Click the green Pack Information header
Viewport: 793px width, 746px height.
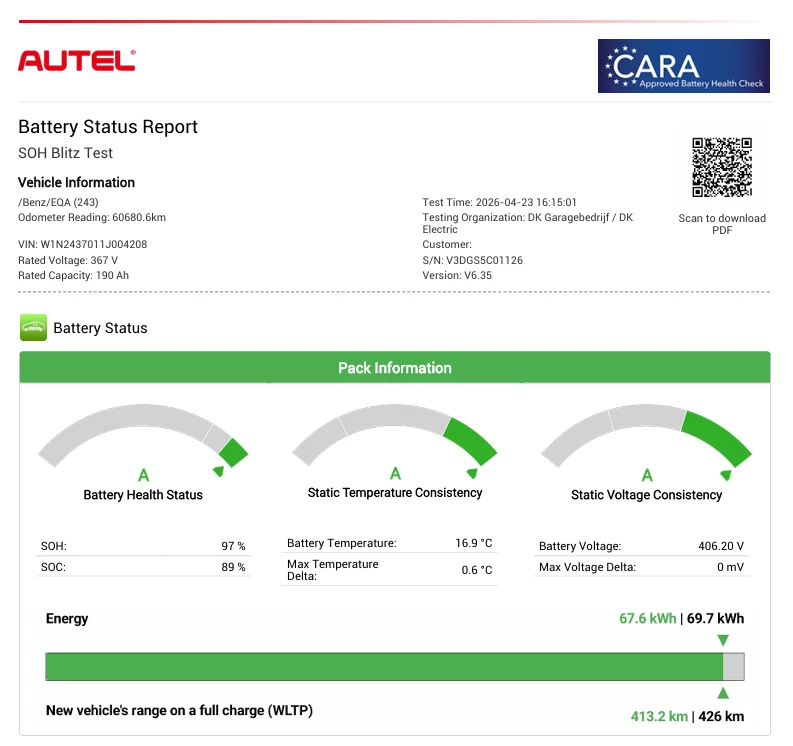click(395, 368)
